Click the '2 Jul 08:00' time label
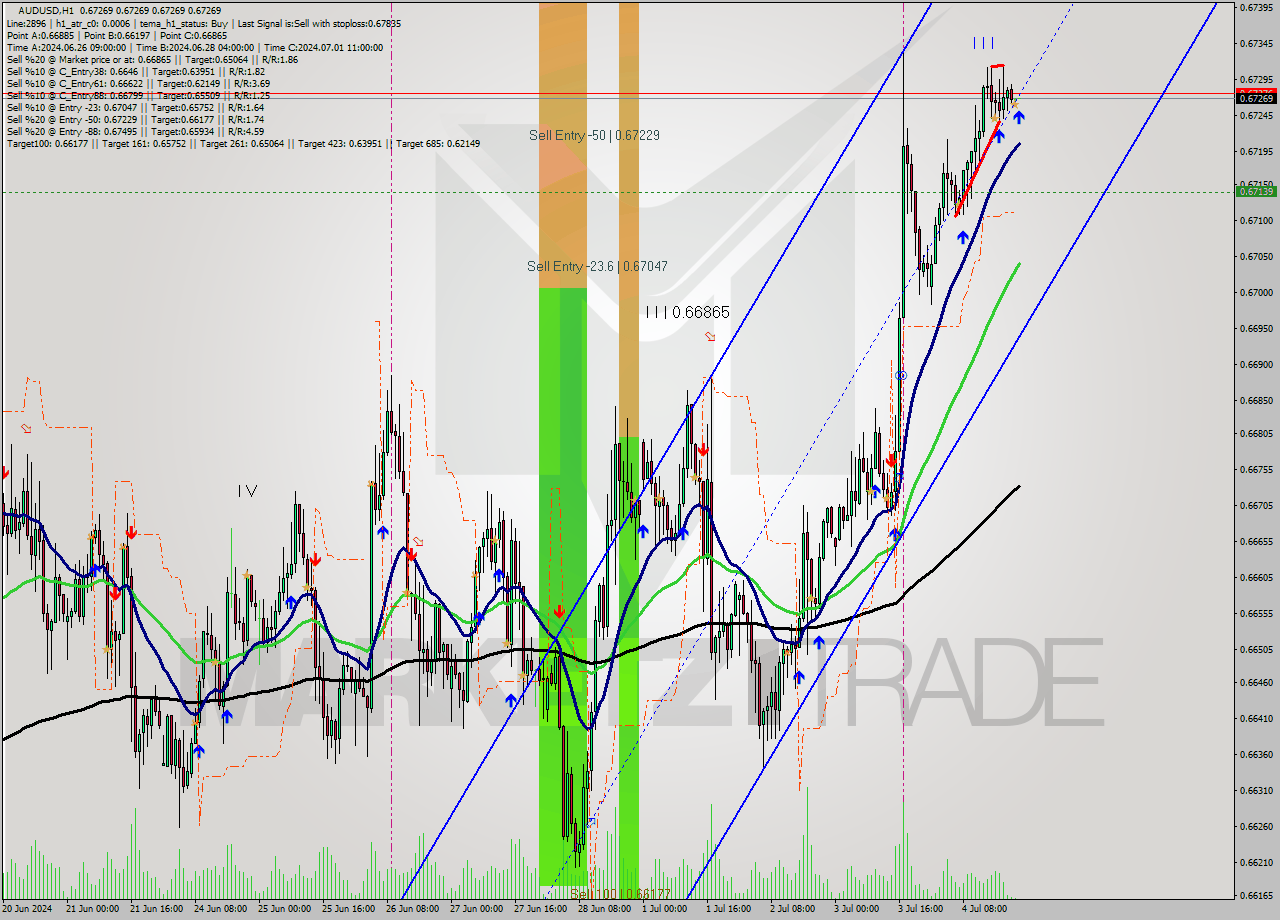This screenshot has width=1280, height=920. (x=793, y=909)
